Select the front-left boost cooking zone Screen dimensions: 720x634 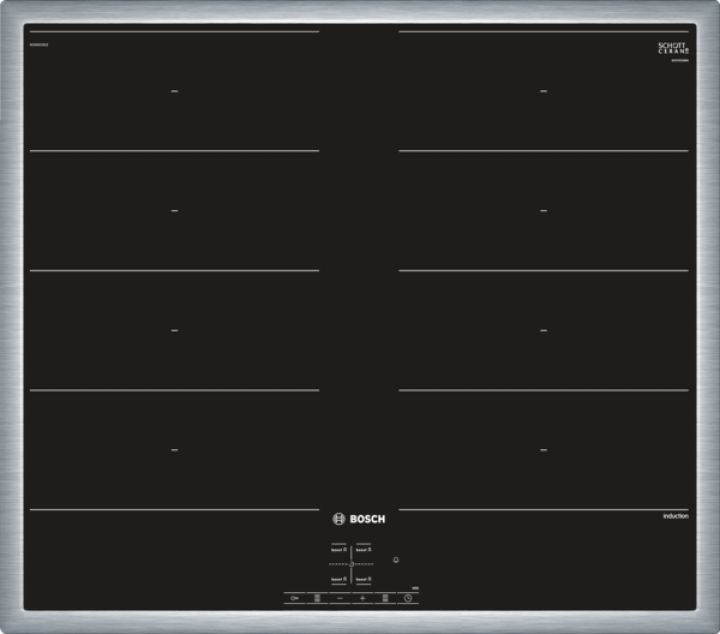pyautogui.click(x=339, y=579)
